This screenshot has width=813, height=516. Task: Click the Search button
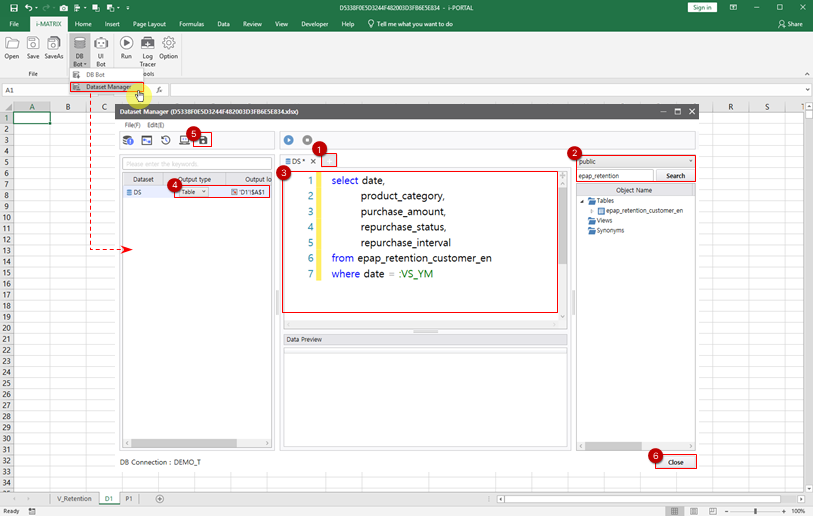[x=676, y=176]
